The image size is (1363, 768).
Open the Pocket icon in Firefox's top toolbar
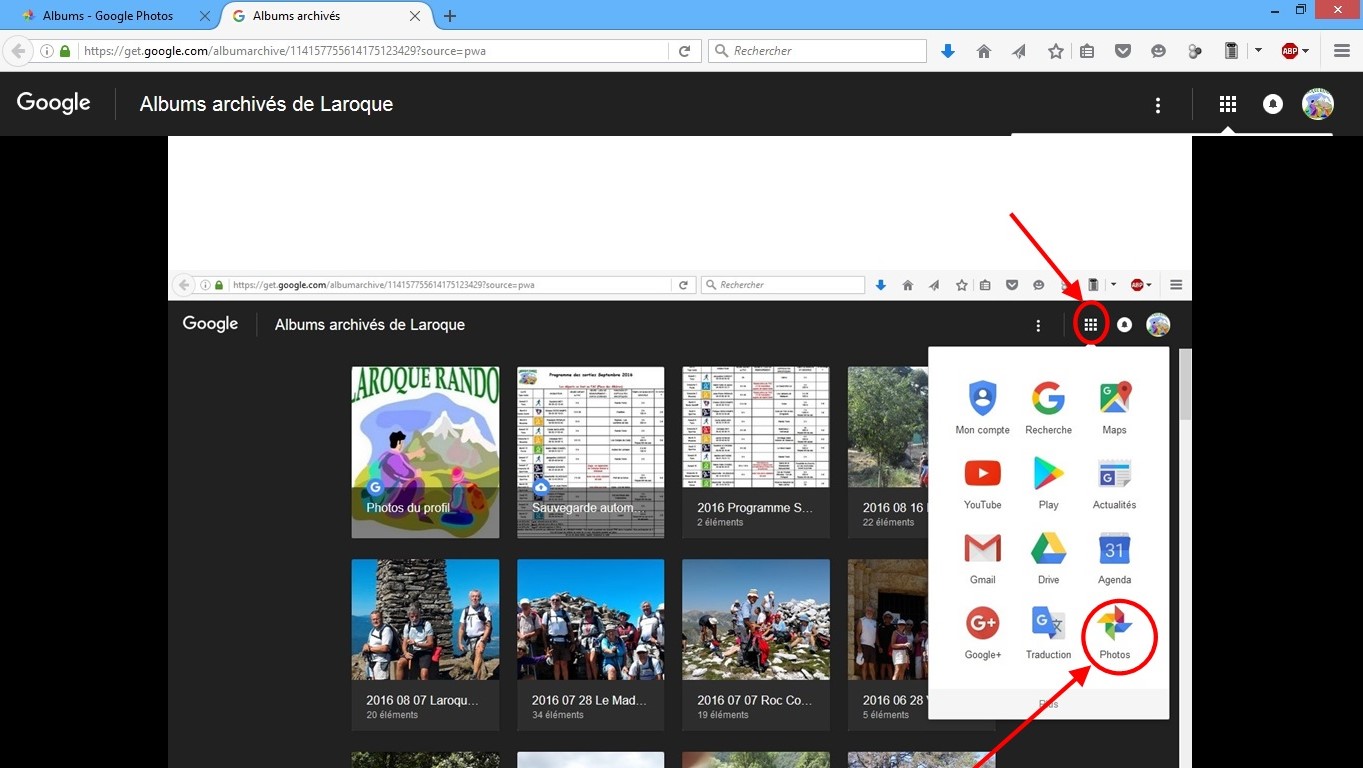1123,51
